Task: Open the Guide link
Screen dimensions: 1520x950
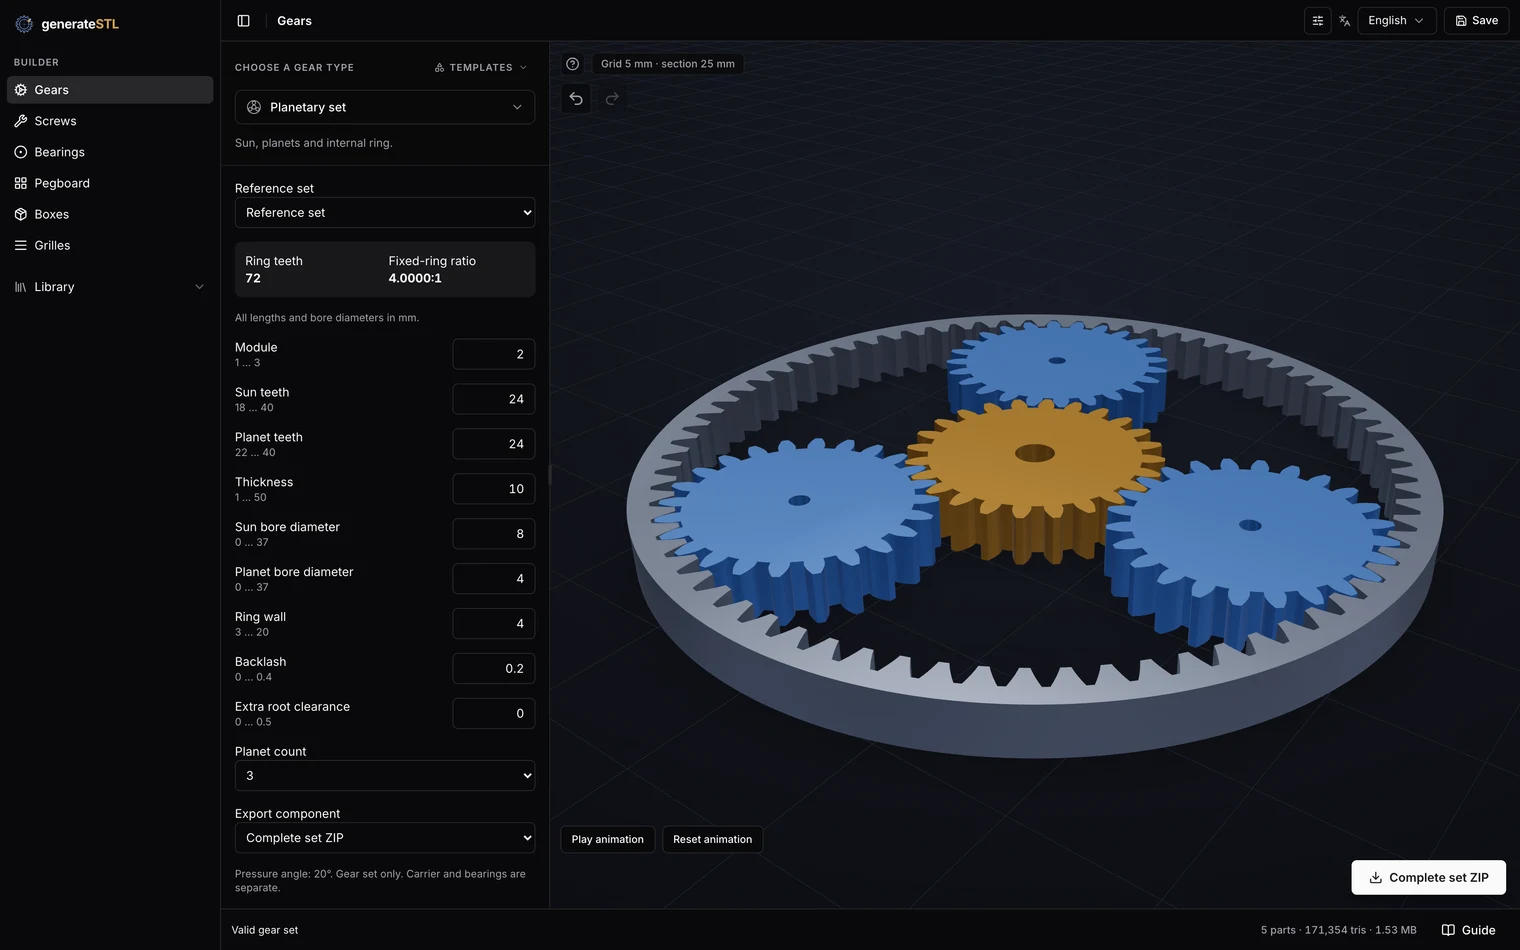Action: (x=1469, y=930)
